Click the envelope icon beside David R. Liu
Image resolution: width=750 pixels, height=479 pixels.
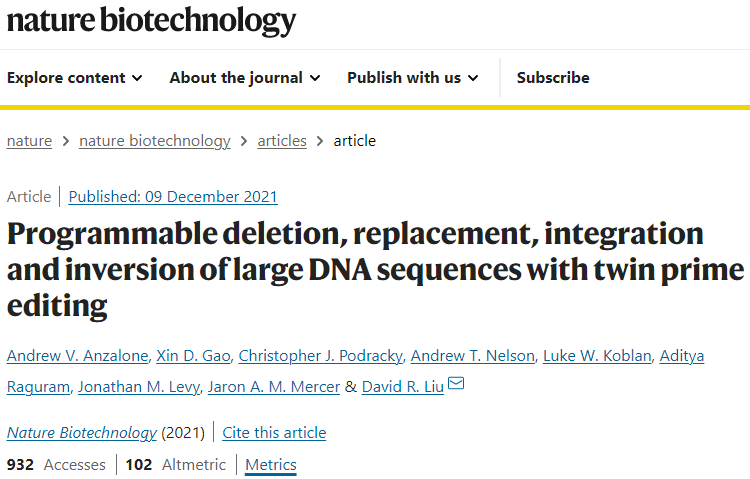[x=456, y=383]
